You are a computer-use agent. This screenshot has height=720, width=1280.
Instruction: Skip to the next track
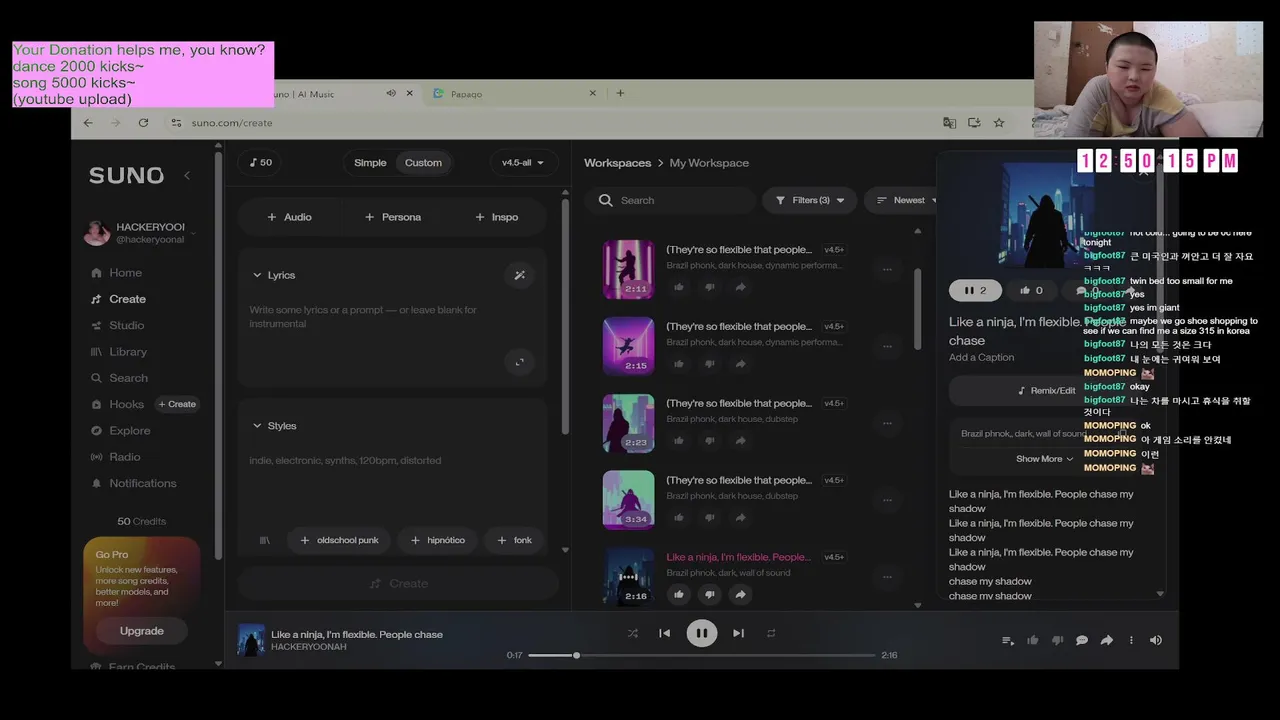coord(738,633)
